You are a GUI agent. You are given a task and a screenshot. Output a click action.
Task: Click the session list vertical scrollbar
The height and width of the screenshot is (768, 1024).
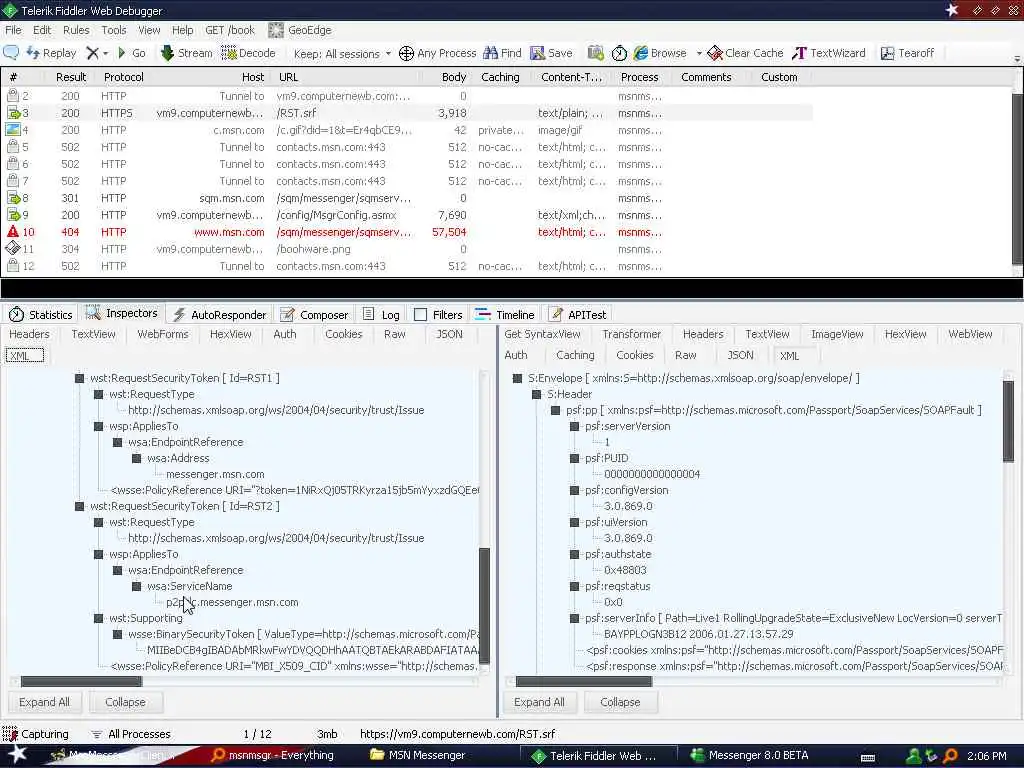1017,182
